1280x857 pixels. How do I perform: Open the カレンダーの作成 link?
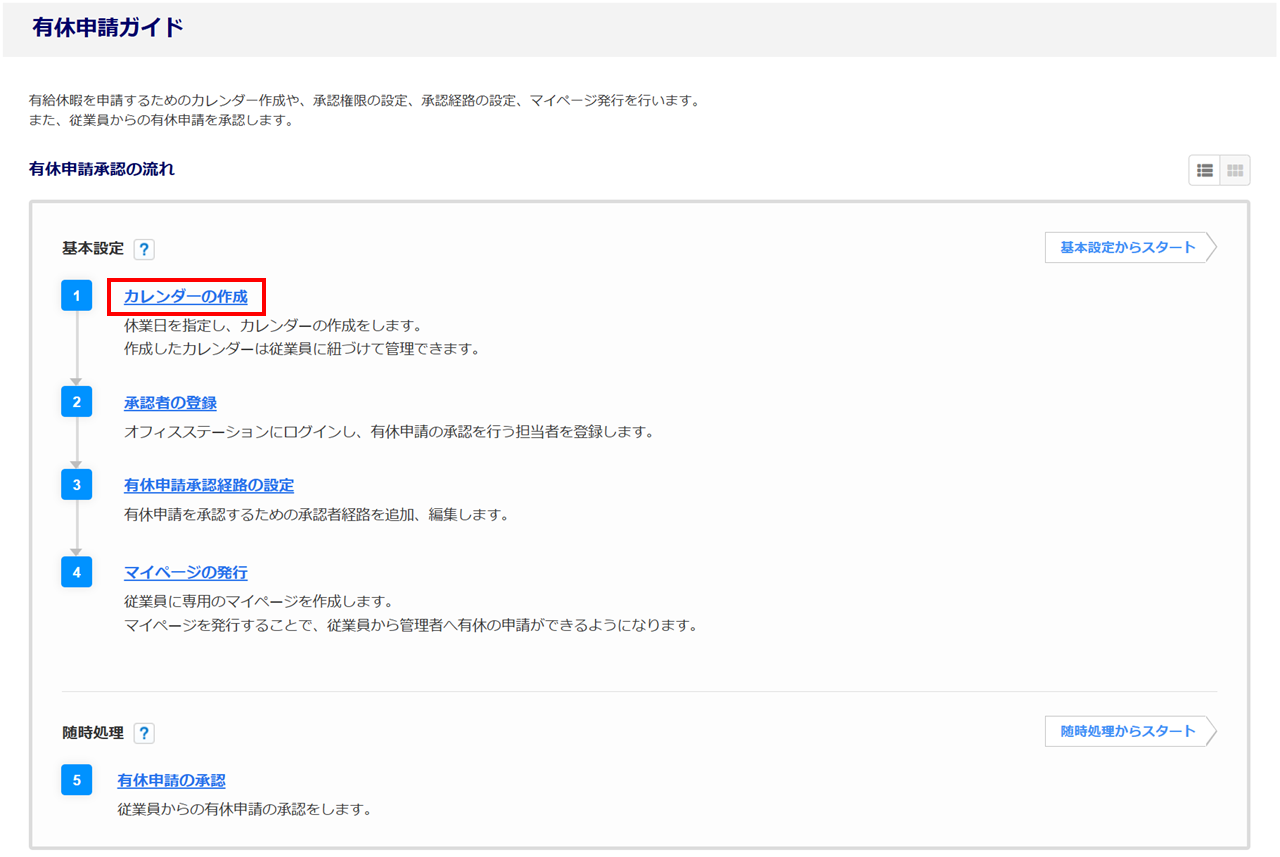pyautogui.click(x=186, y=297)
